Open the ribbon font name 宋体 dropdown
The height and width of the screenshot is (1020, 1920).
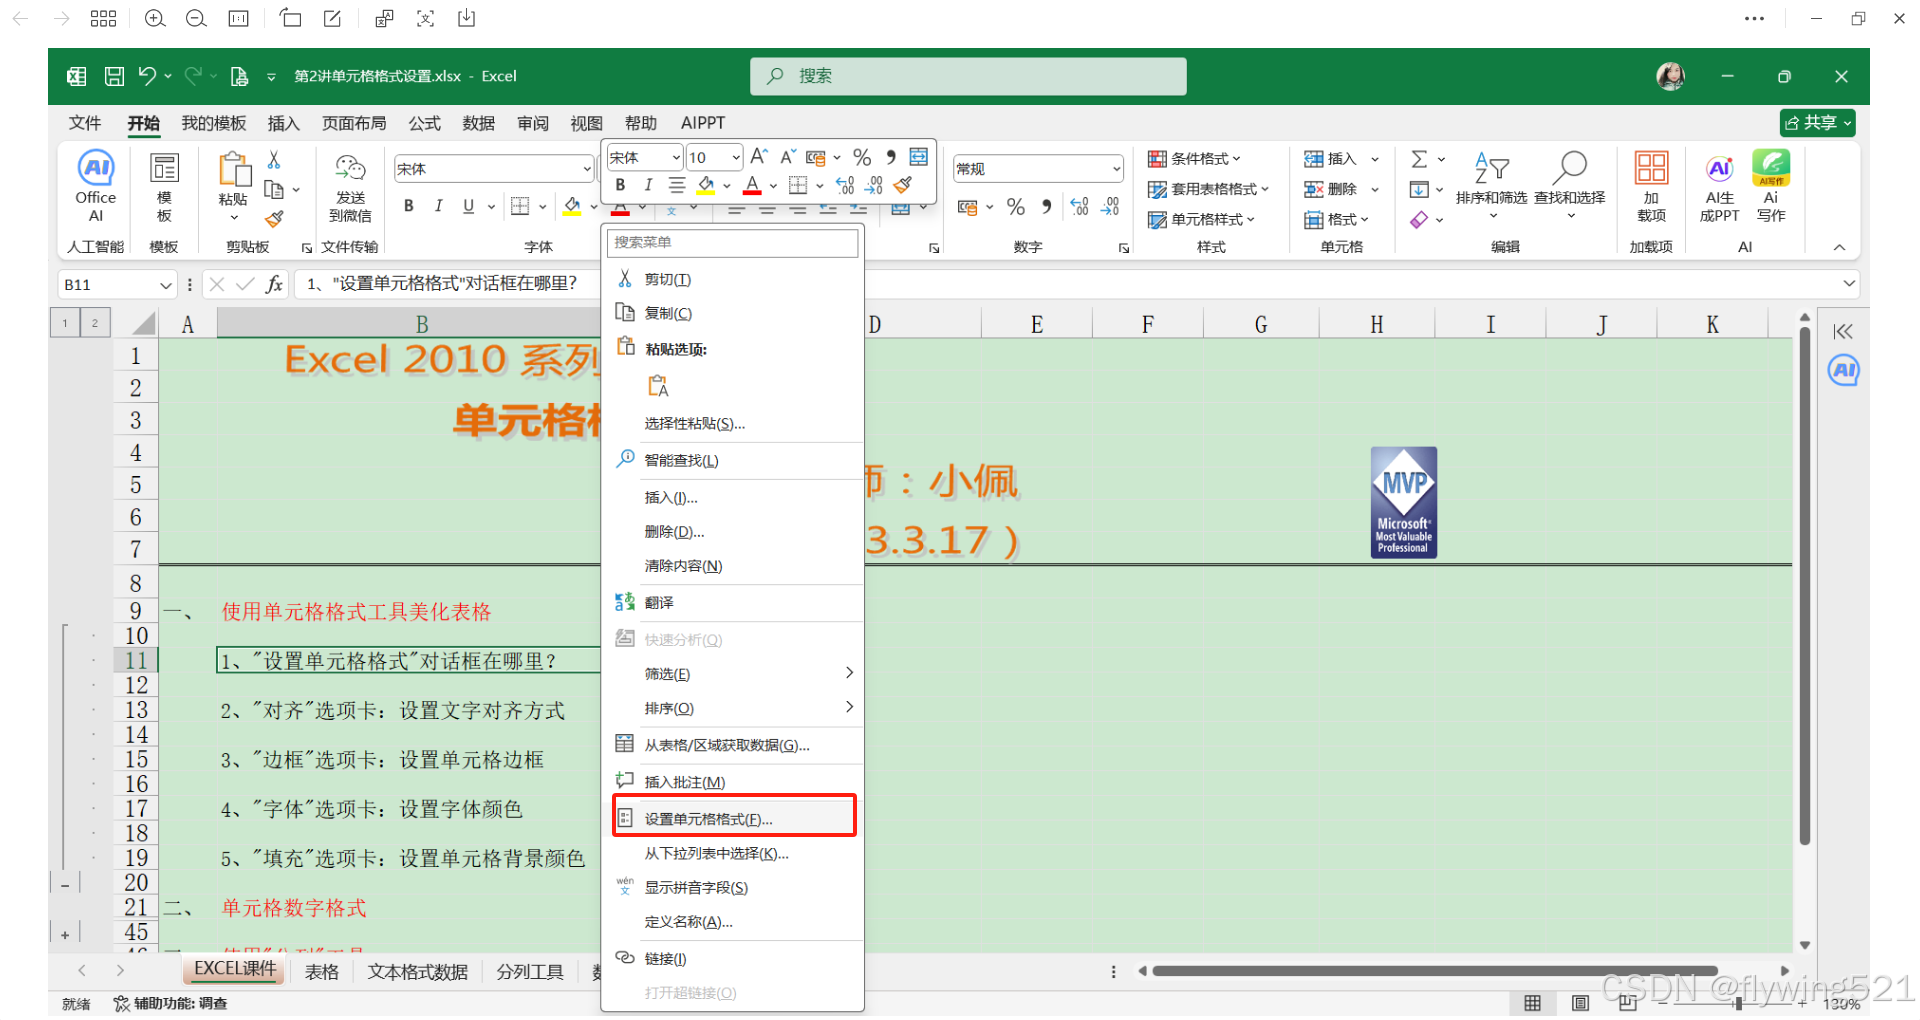pos(587,169)
